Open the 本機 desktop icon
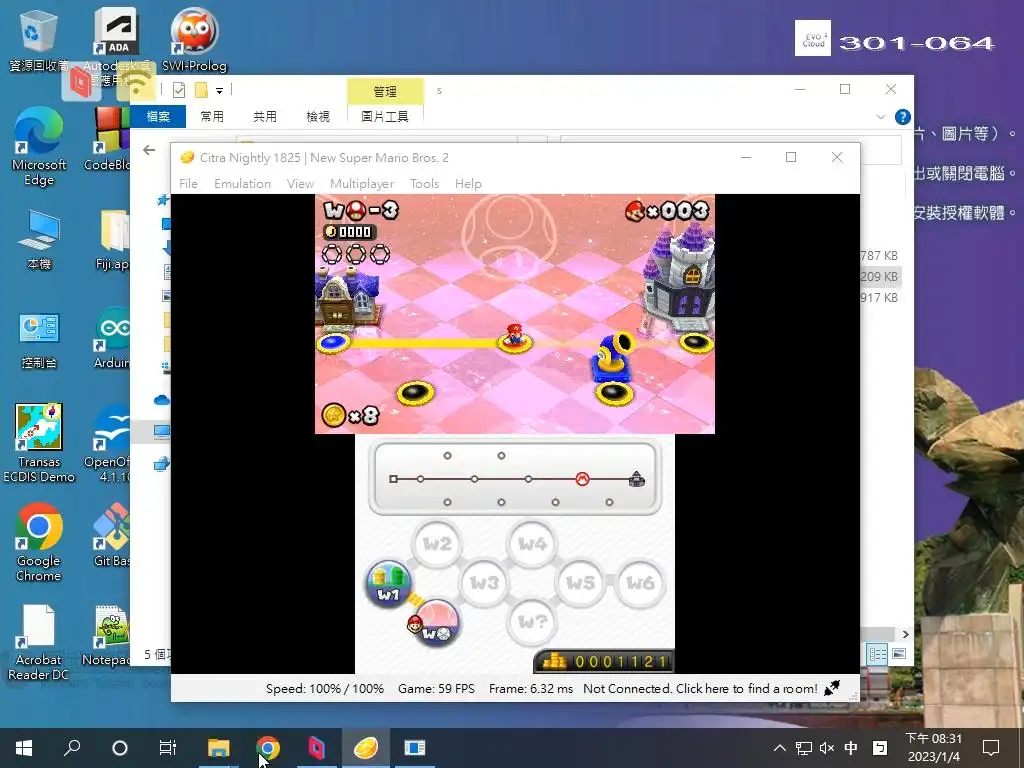This screenshot has height=768, width=1024. [39, 240]
